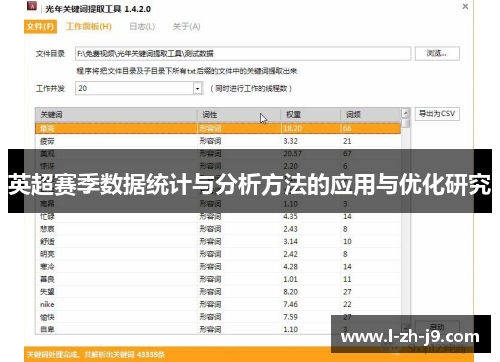Click the keyword list scrollbar thumb
Viewport: 500px width, 362px height.
tap(405, 123)
